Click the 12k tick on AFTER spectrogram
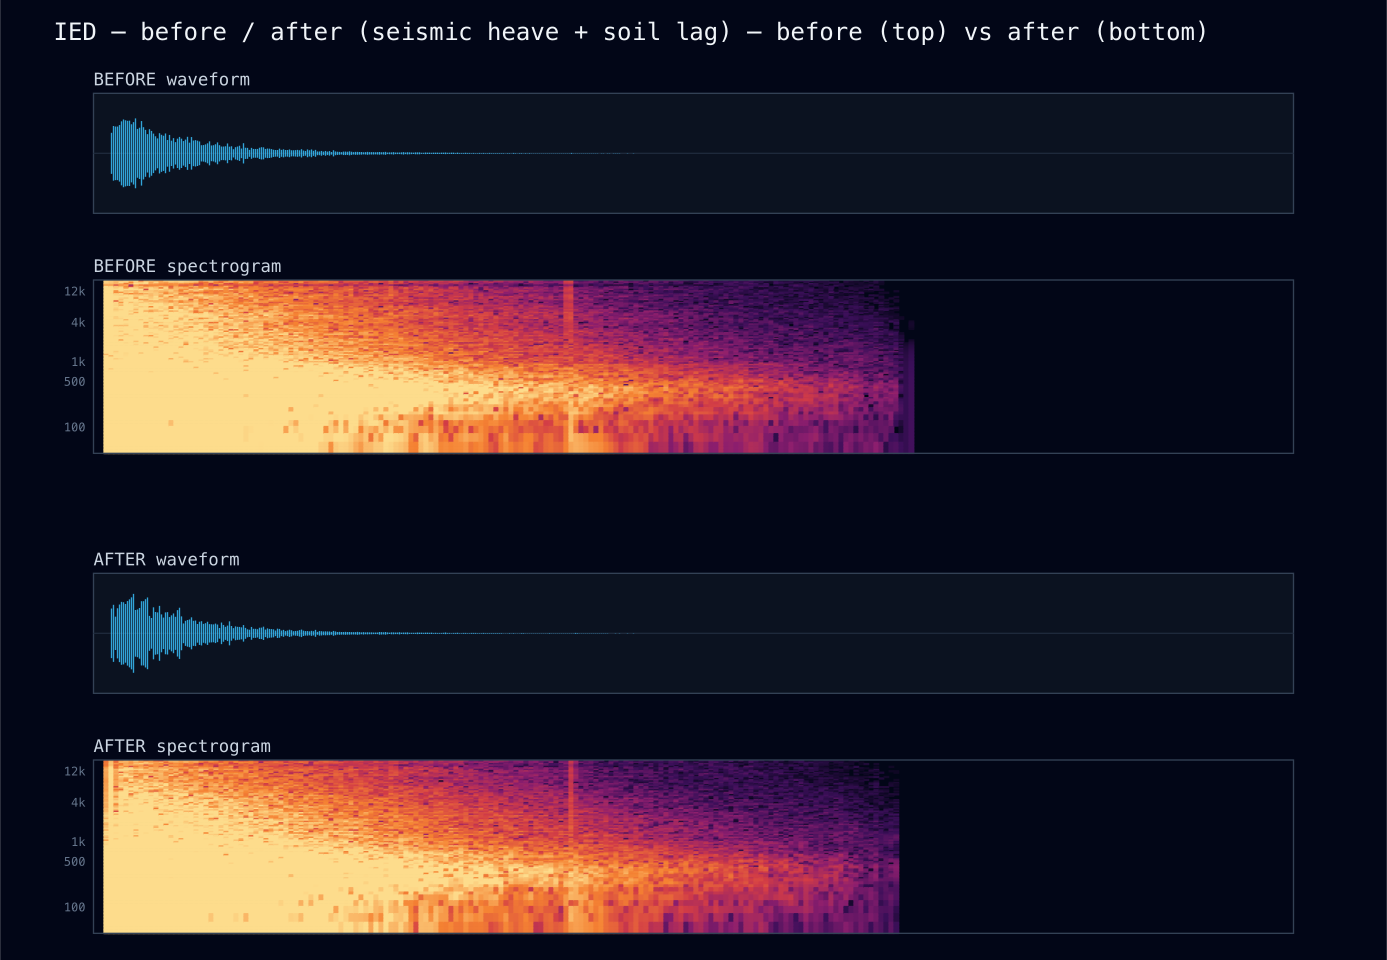1387x960 pixels. coord(75,772)
